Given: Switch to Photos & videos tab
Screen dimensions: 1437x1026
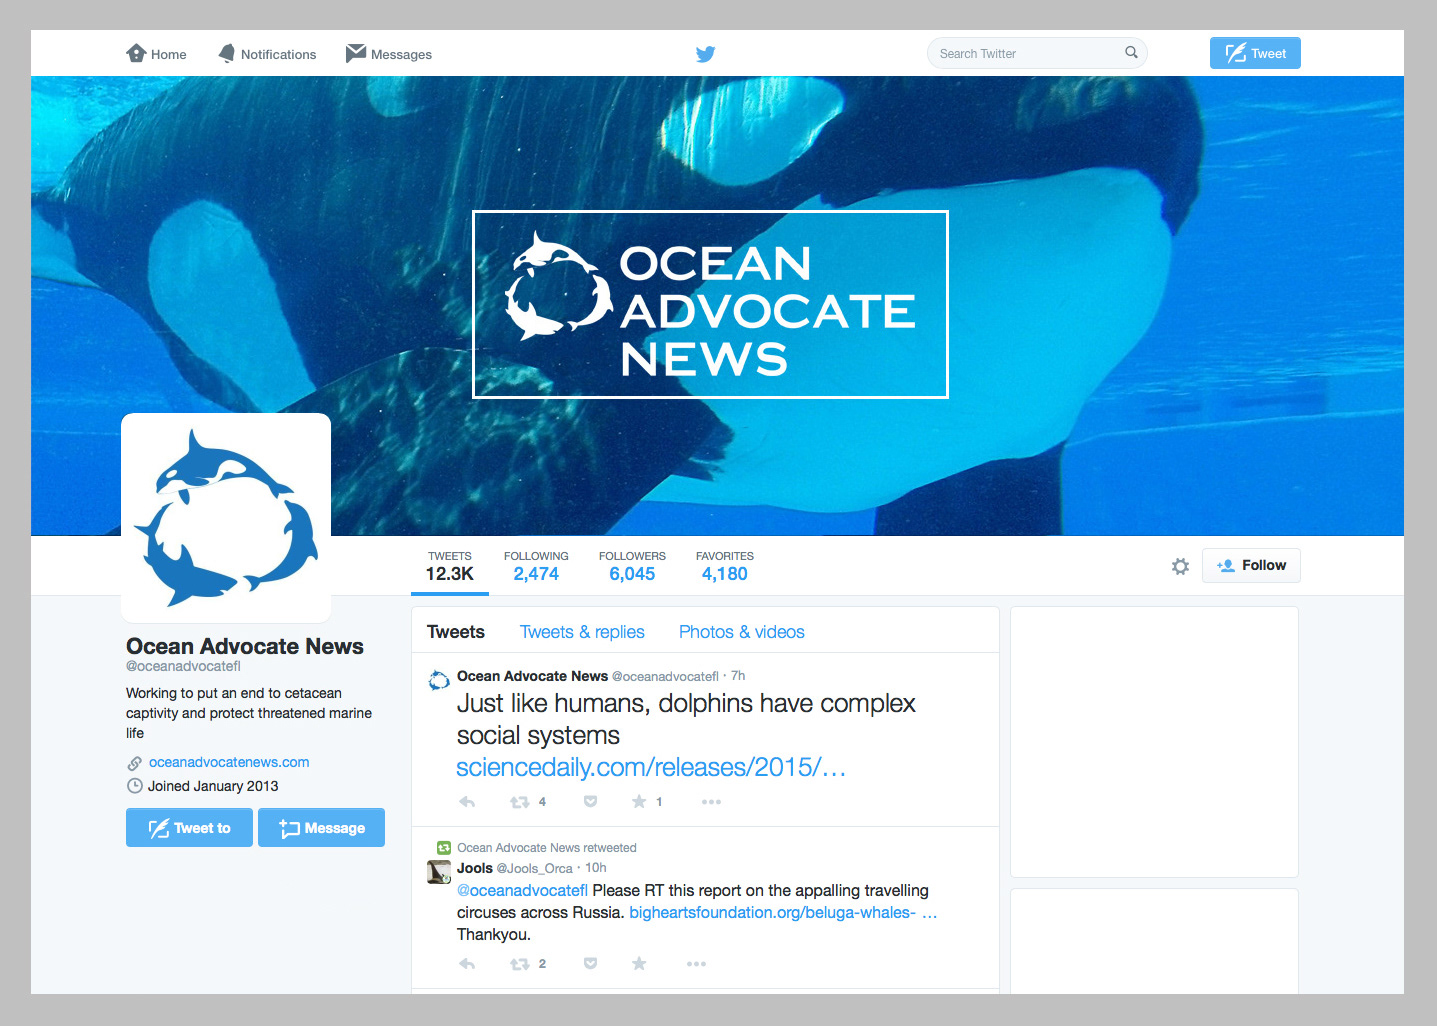Looking at the screenshot, I should point(742,632).
